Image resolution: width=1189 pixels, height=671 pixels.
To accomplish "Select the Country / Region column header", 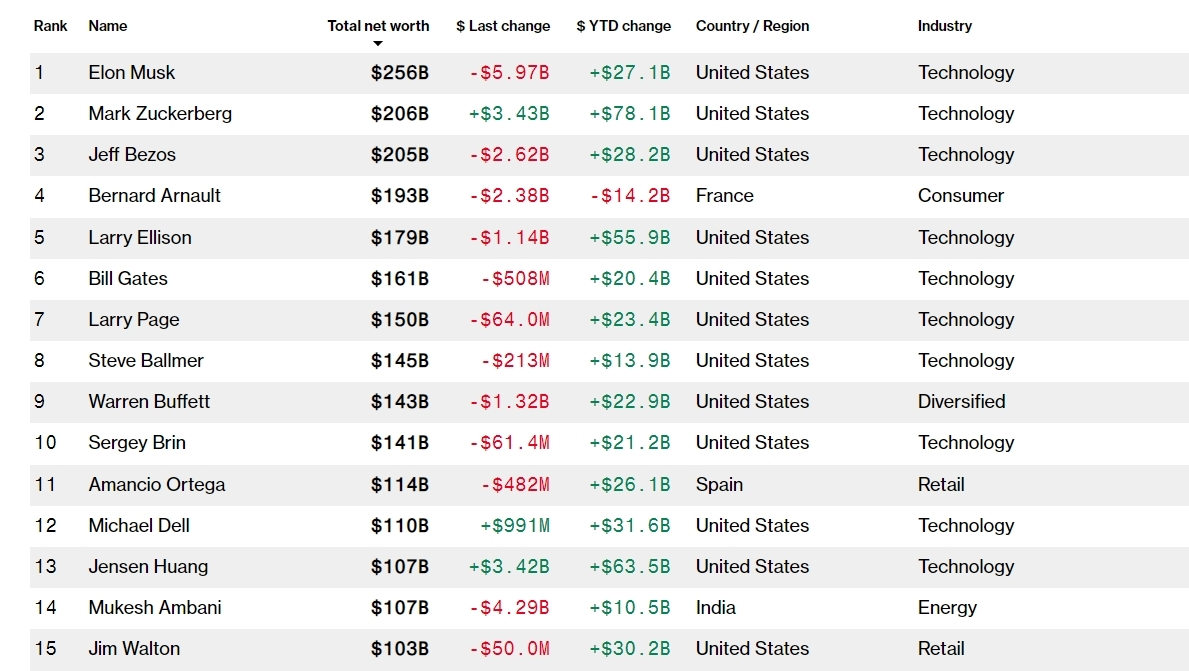I will [x=752, y=26].
